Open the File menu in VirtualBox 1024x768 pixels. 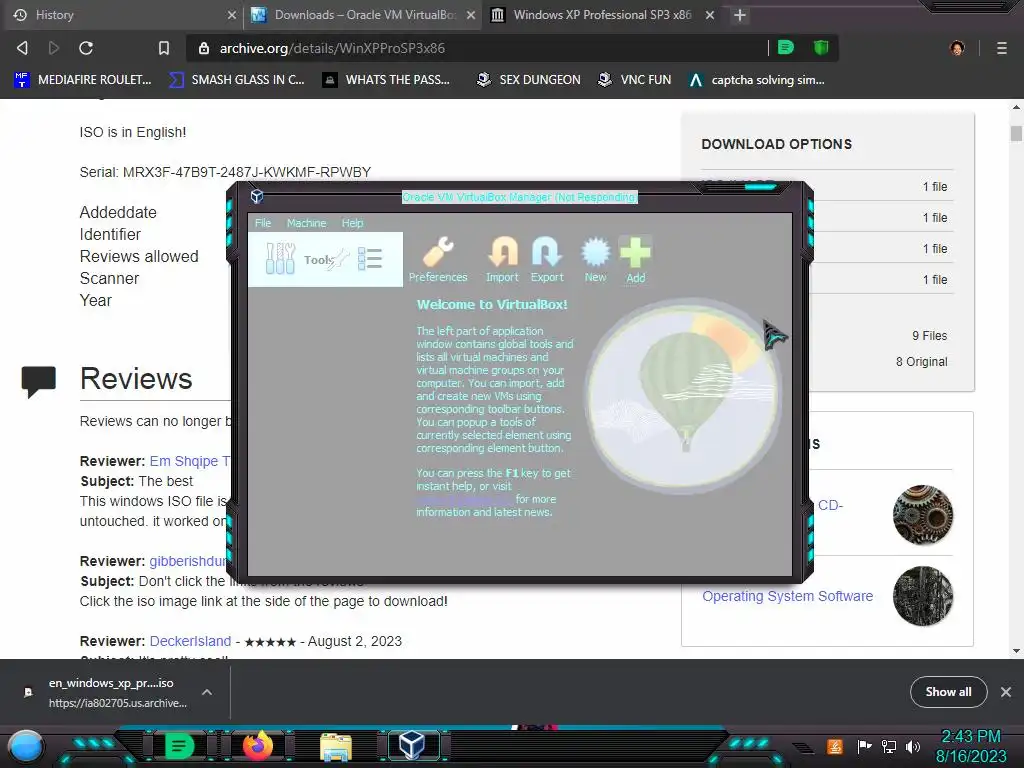[263, 223]
